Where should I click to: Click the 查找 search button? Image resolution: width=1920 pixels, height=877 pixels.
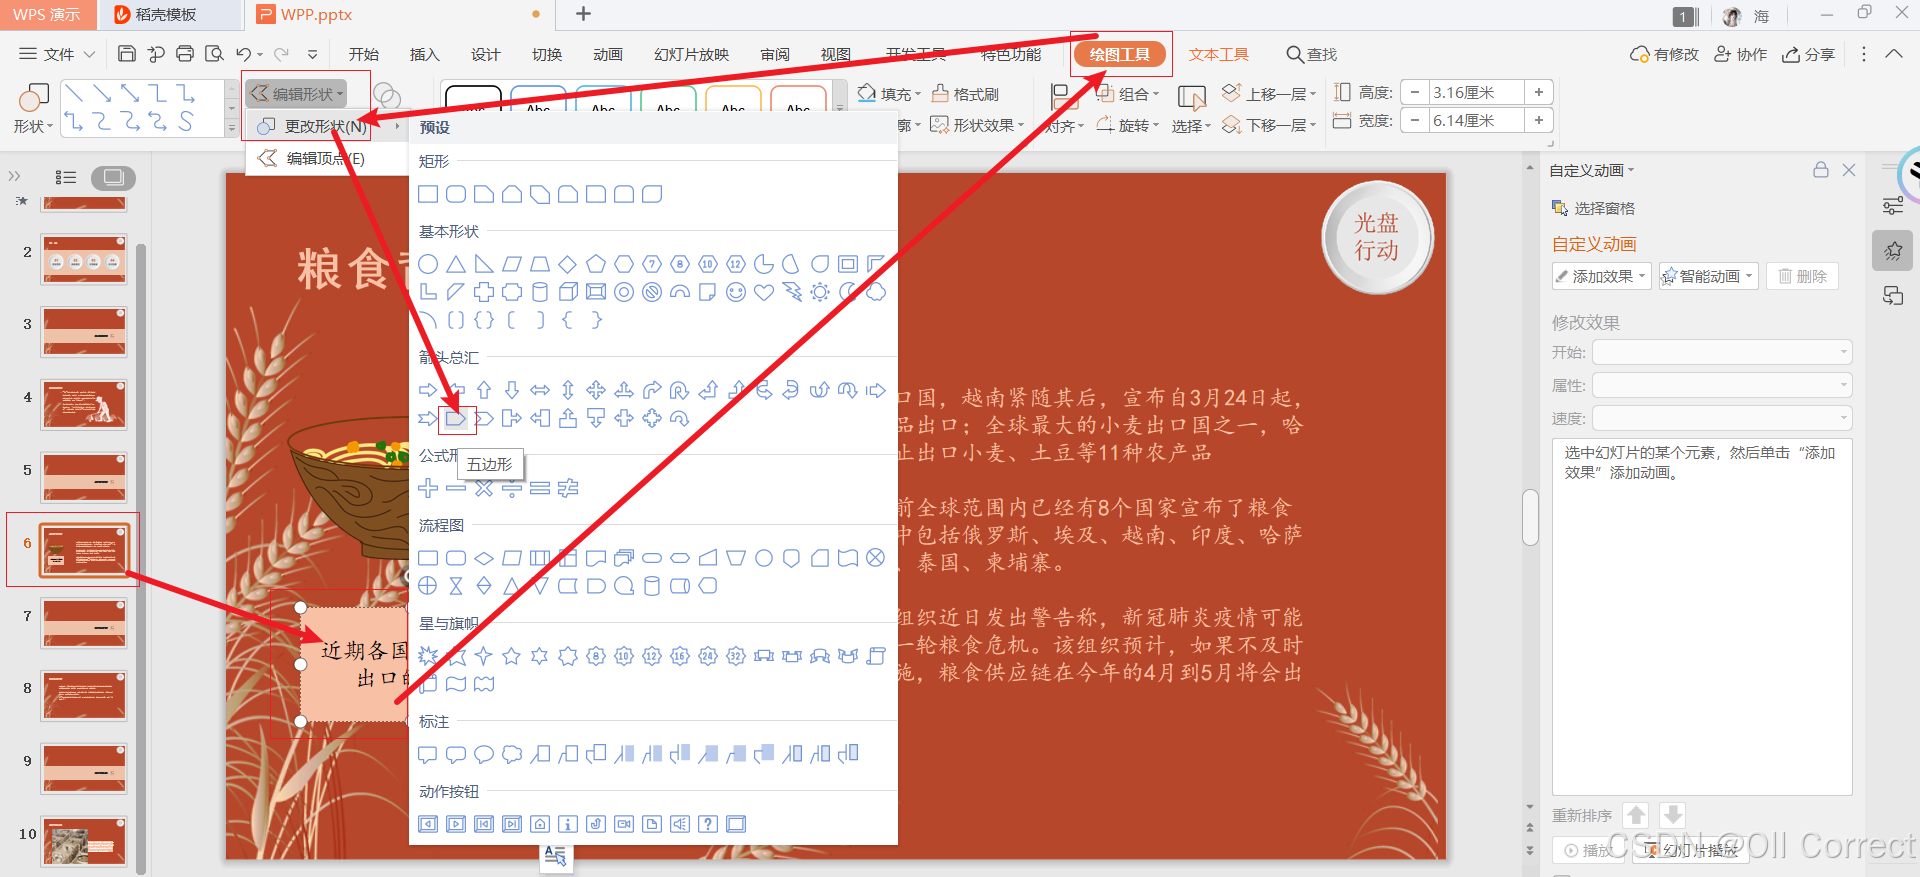pyautogui.click(x=1311, y=54)
